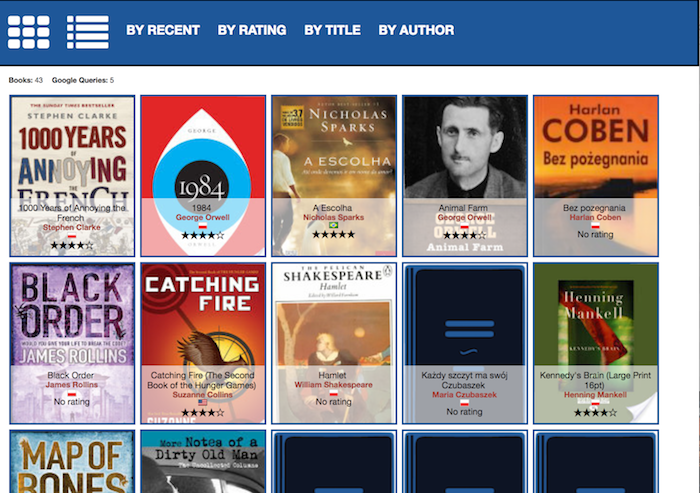Click the title text 'Animal Farm'

coord(463,208)
